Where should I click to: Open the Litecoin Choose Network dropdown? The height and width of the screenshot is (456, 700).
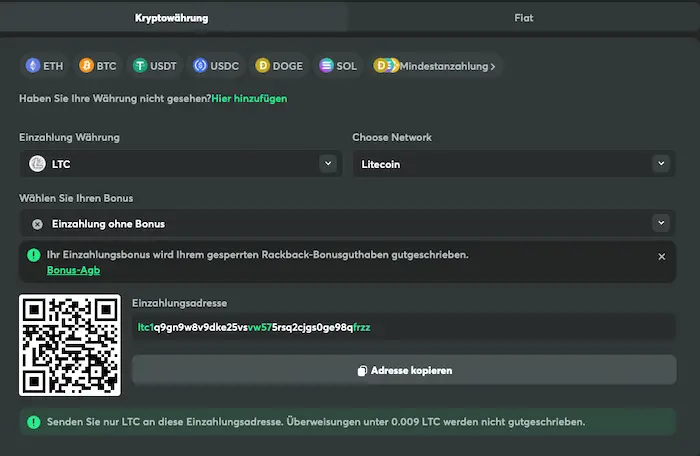click(514, 164)
